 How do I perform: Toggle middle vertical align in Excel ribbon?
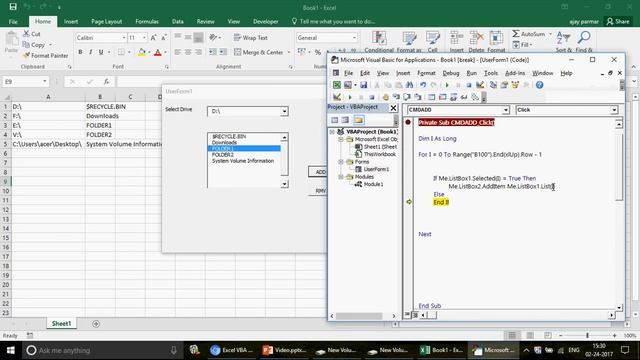coord(188,37)
